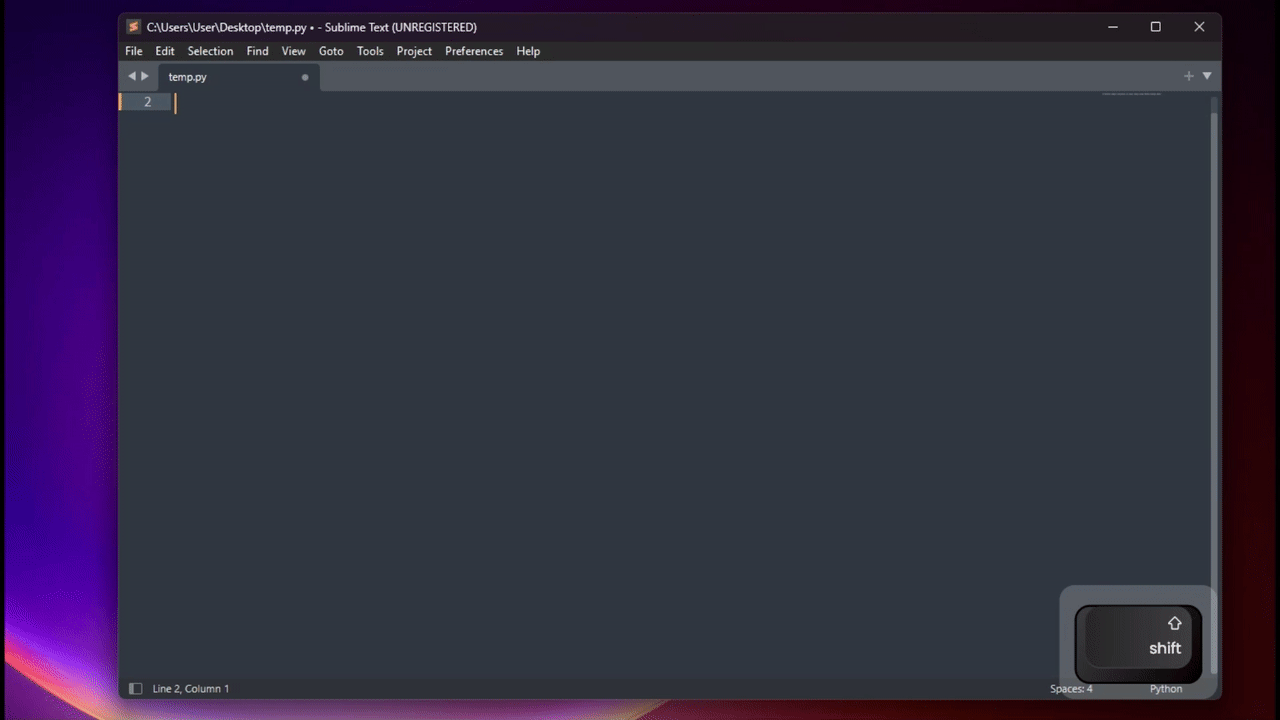Click the minimap preview area

(x=1131, y=95)
